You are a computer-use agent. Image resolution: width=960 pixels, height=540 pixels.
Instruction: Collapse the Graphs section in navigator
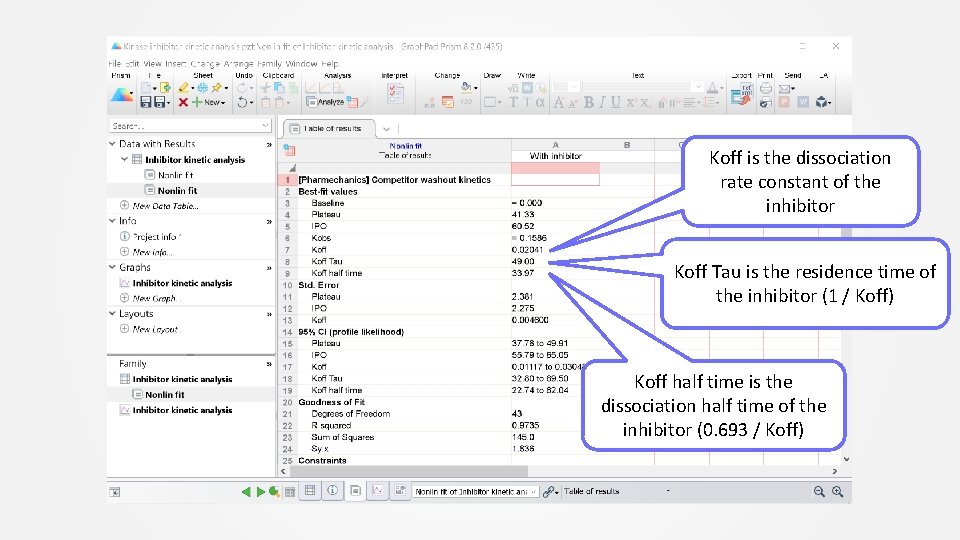click(112, 268)
